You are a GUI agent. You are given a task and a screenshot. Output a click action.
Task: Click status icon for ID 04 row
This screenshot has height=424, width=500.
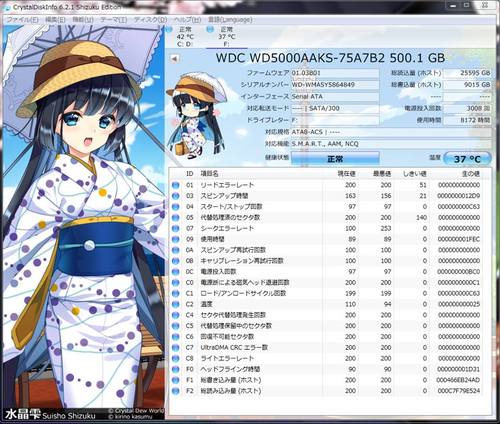pyautogui.click(x=175, y=207)
